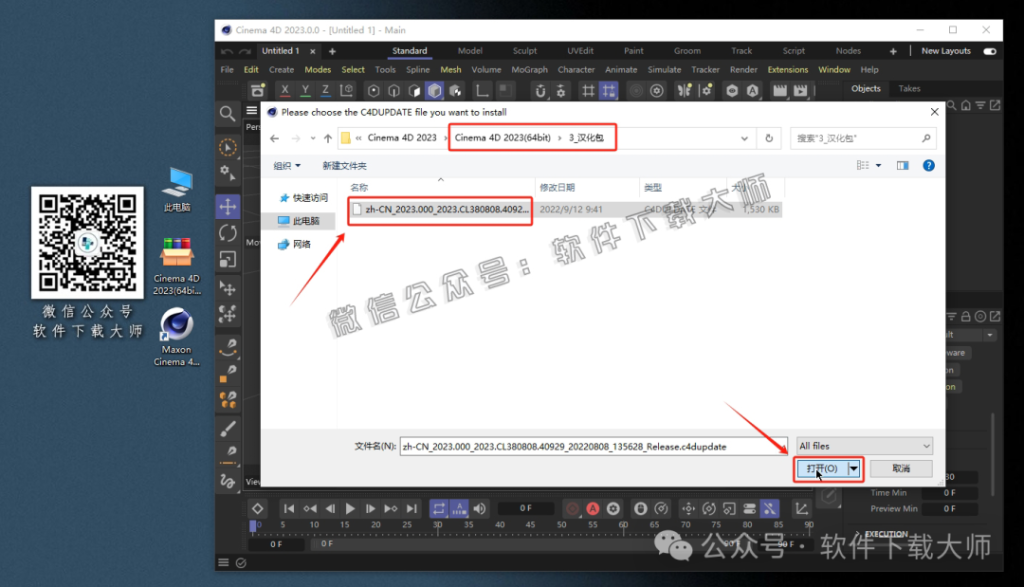Toggle keyframe recording with the red record icon
1024x587 pixels.
click(573, 508)
